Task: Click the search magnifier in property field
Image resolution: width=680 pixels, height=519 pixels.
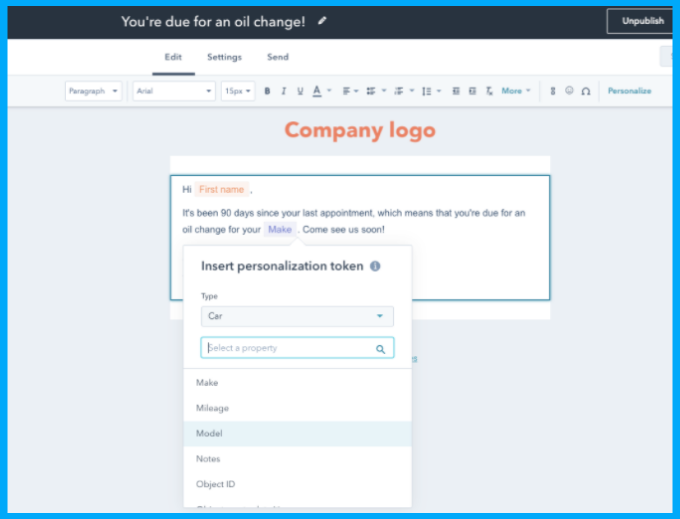Action: click(381, 349)
